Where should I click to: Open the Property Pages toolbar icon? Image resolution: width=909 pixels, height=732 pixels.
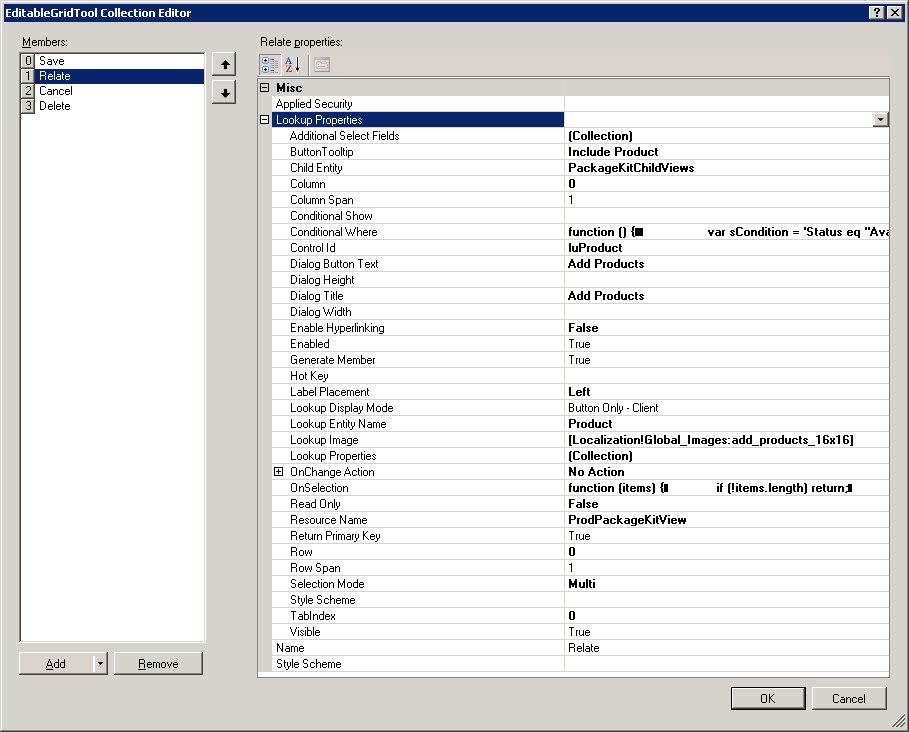(x=322, y=64)
